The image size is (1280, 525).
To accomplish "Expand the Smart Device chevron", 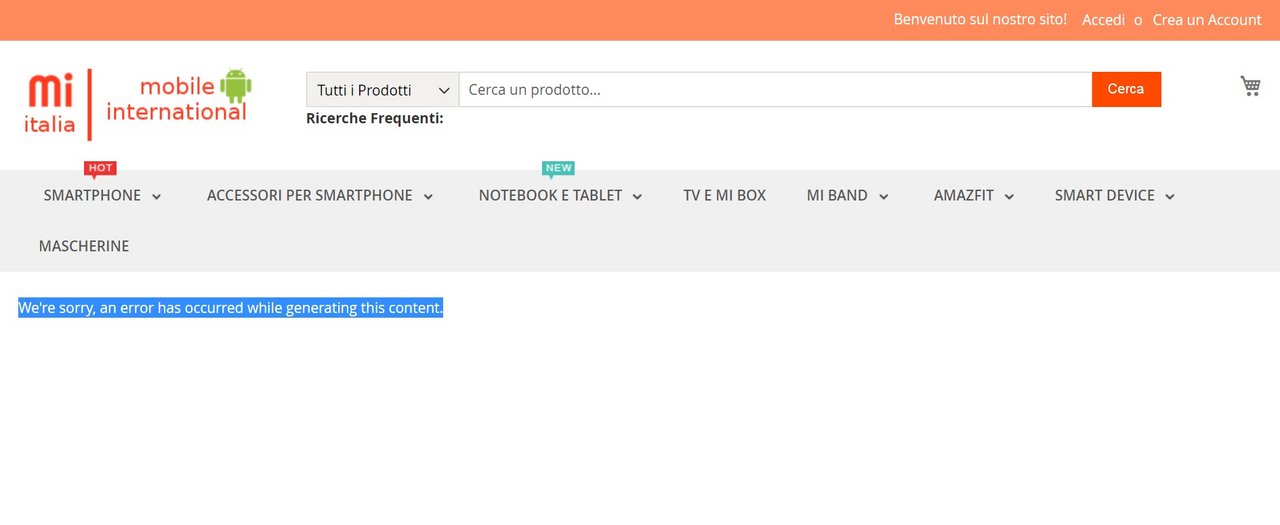I will 1170,197.
